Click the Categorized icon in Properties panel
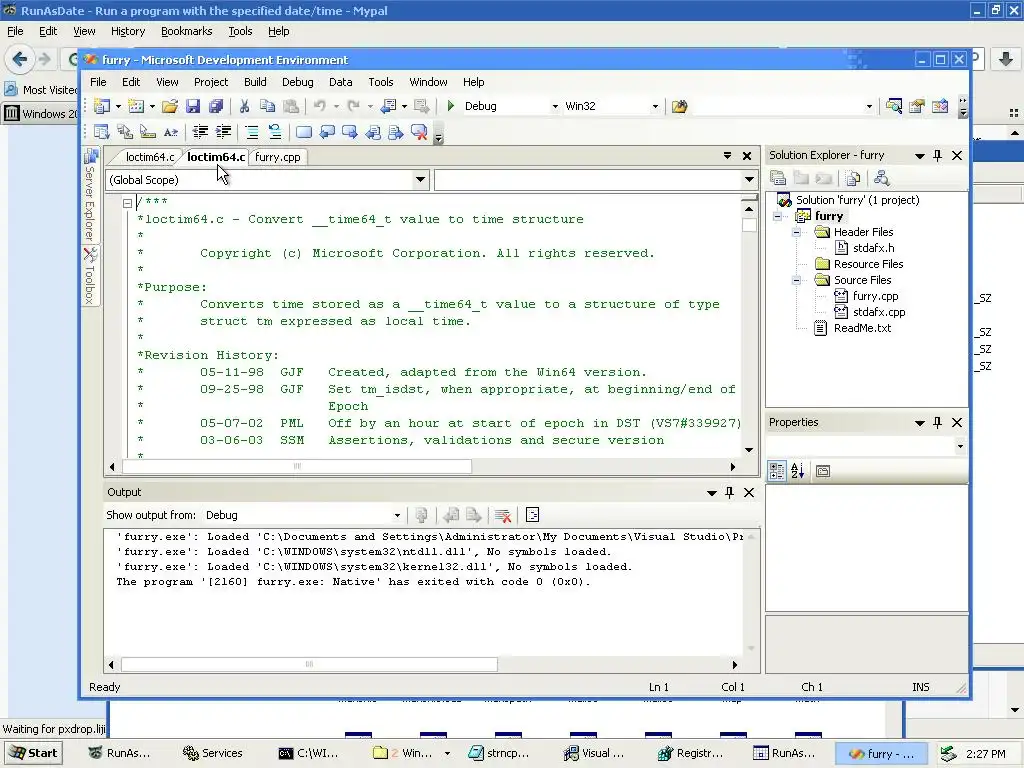Image resolution: width=1024 pixels, height=768 pixels. (776, 471)
